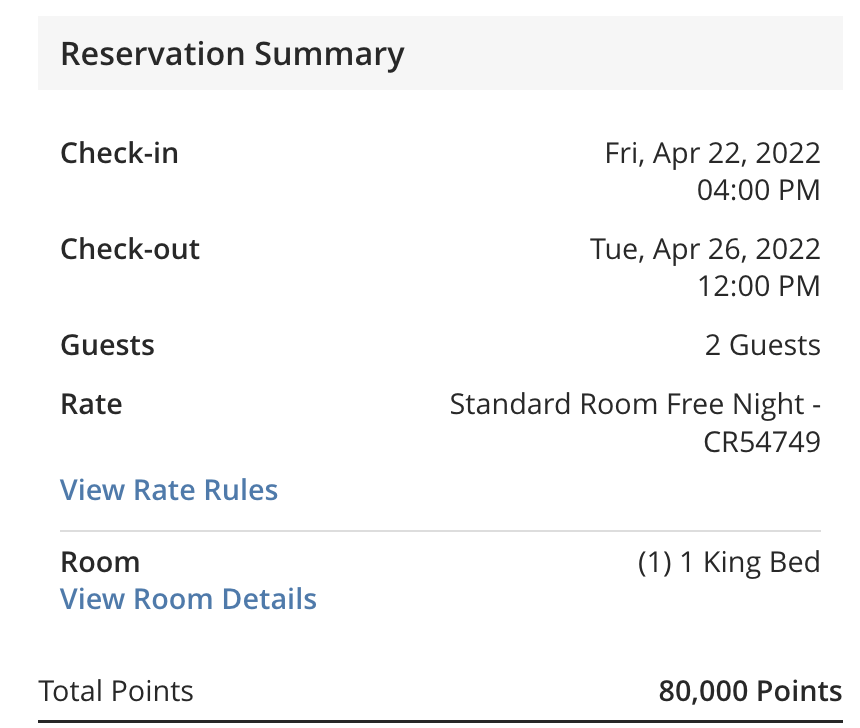Click the 04:00 PM check-in time
Screen dimensions: 860x728
pos(758,190)
